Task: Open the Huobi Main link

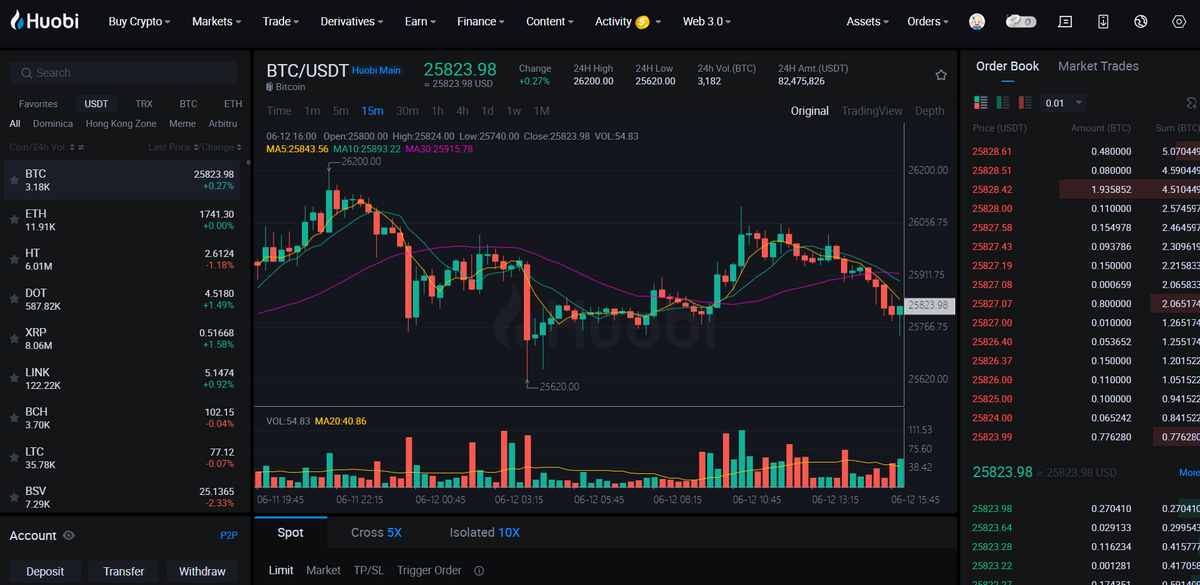Action: coord(376,71)
